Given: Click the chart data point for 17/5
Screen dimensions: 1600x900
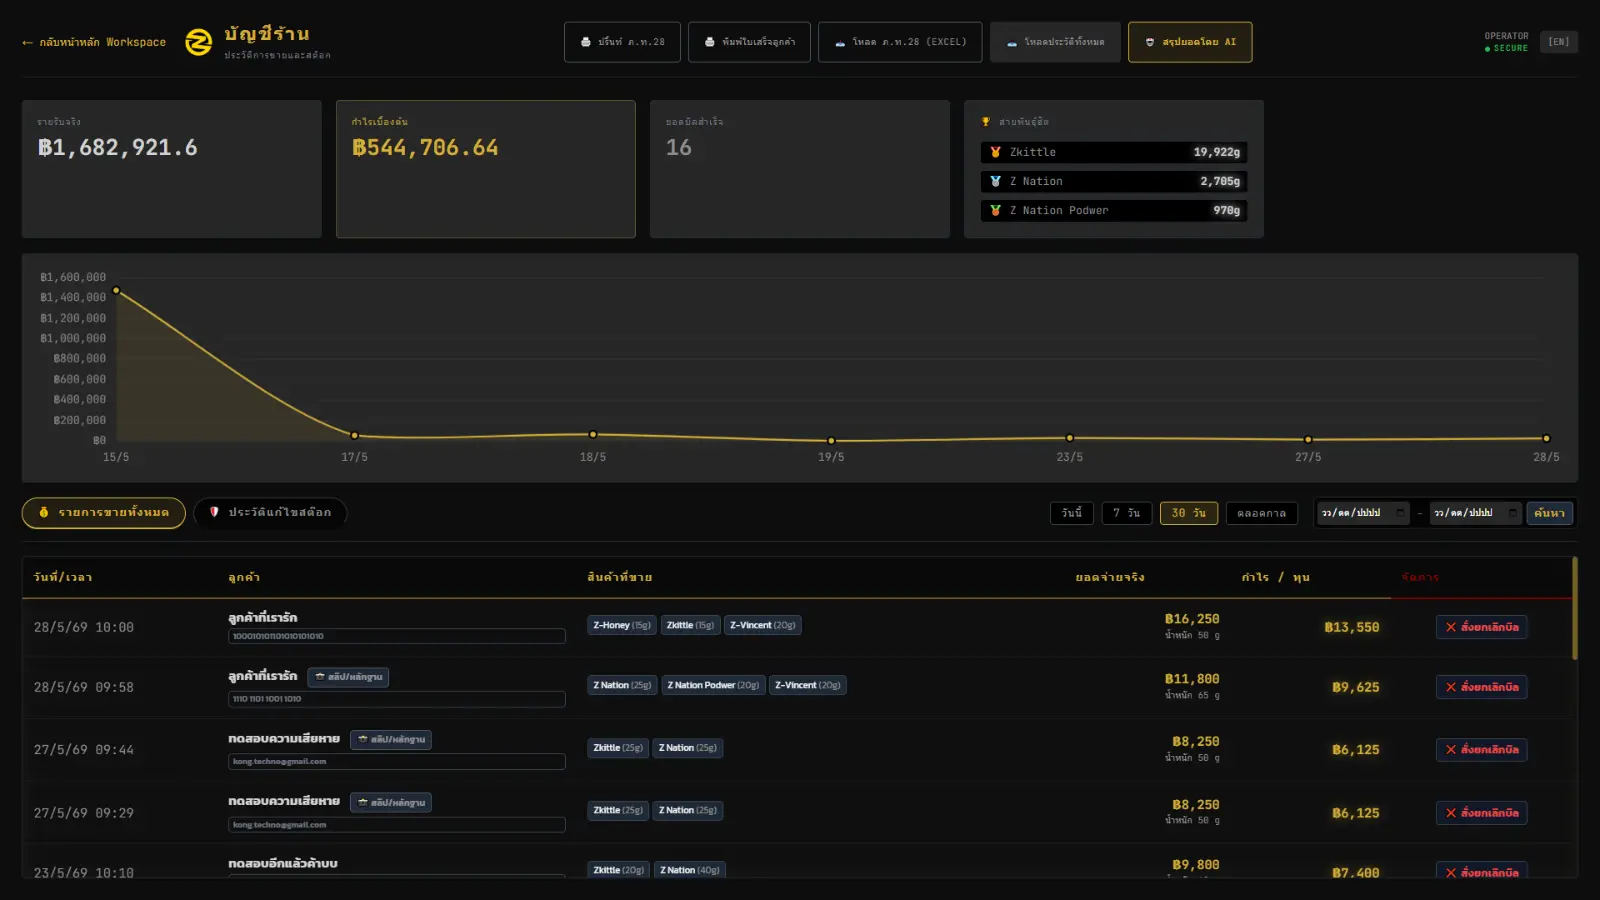Looking at the screenshot, I should [x=354, y=435].
